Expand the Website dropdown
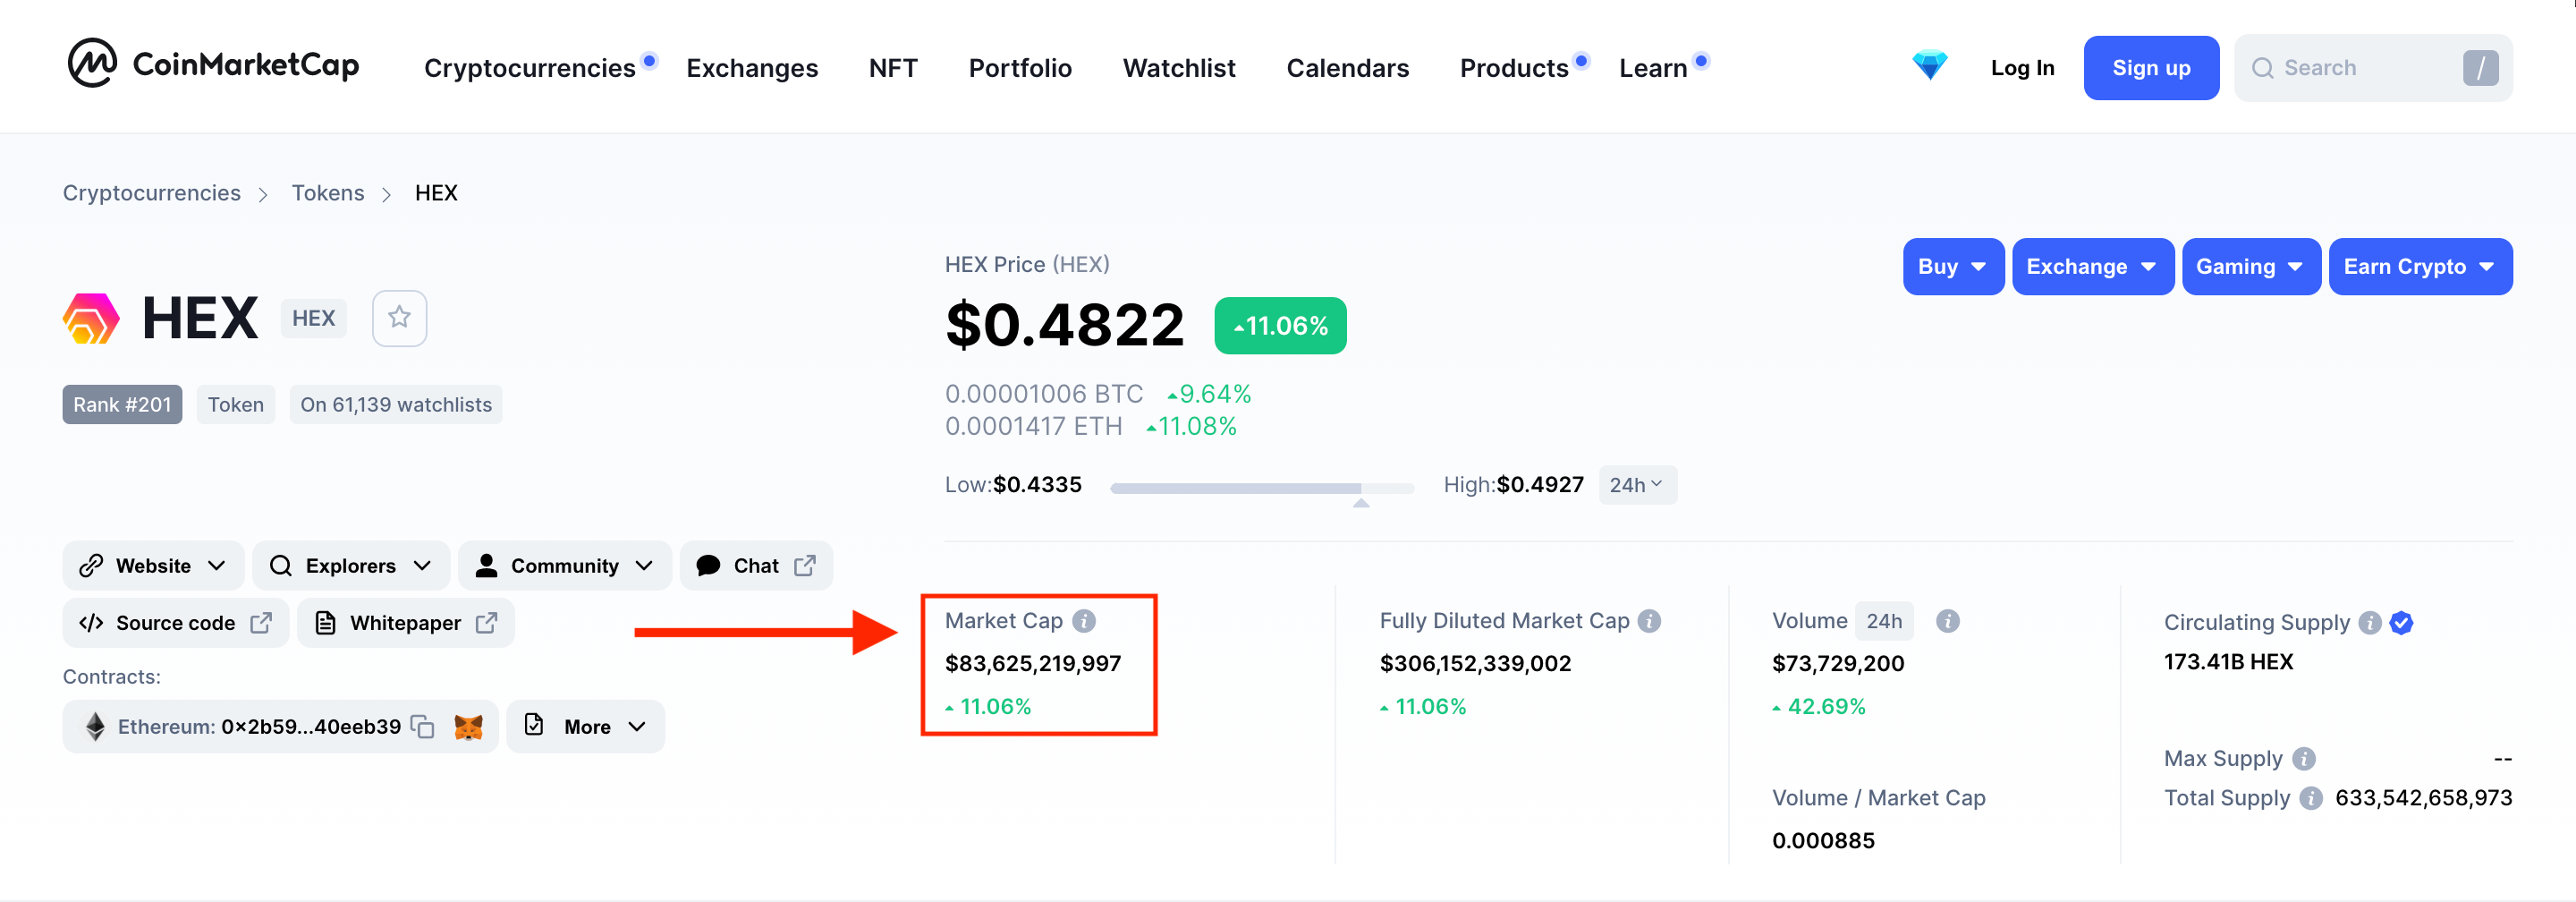 pyautogui.click(x=153, y=566)
